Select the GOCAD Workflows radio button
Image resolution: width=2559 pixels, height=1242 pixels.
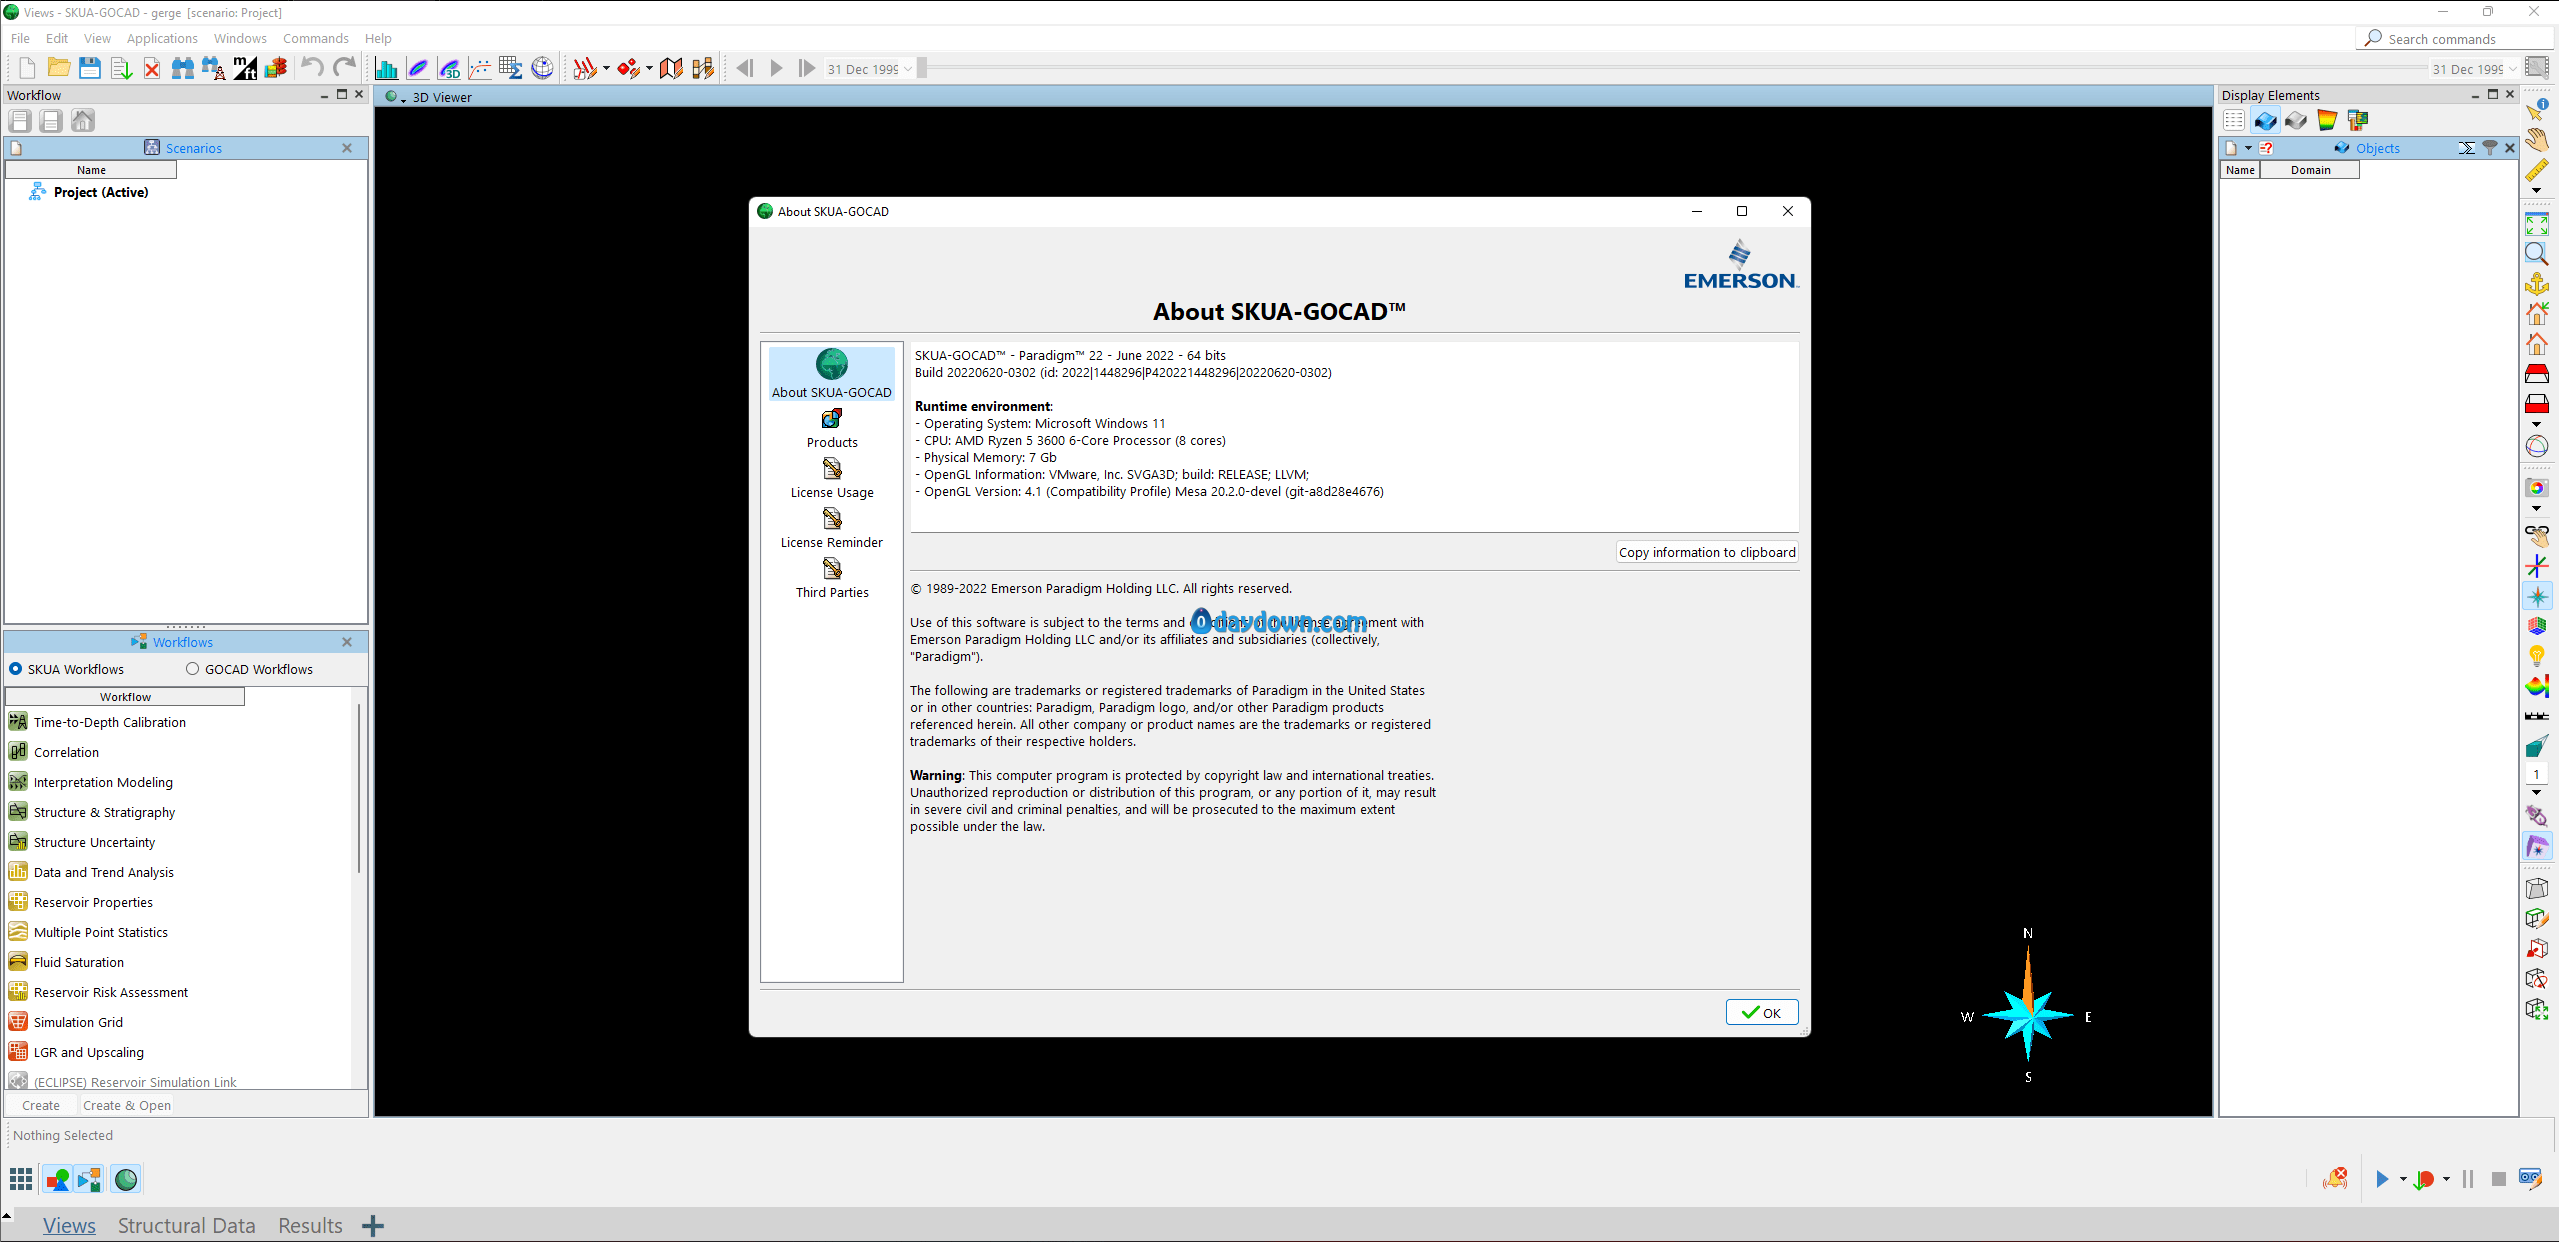coord(192,669)
